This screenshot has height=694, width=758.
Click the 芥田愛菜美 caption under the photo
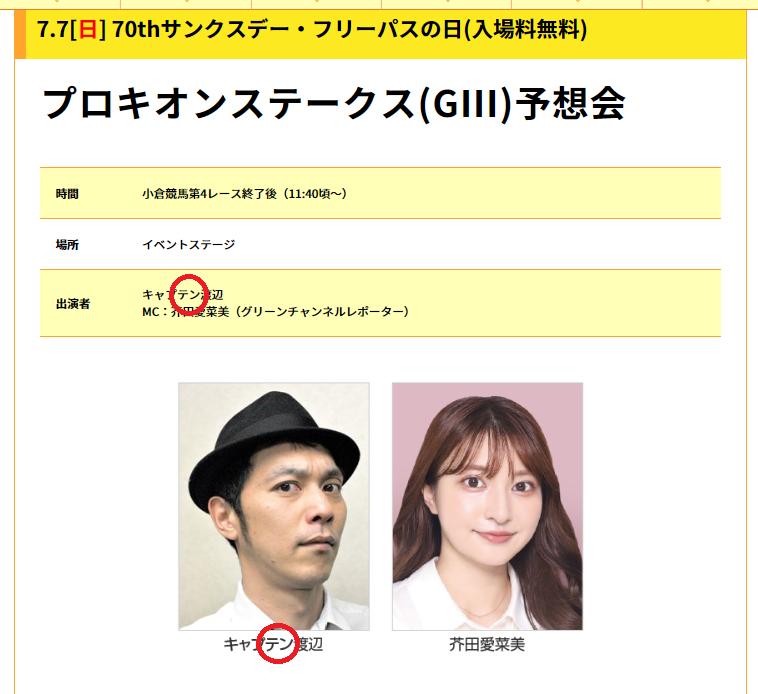(x=487, y=644)
